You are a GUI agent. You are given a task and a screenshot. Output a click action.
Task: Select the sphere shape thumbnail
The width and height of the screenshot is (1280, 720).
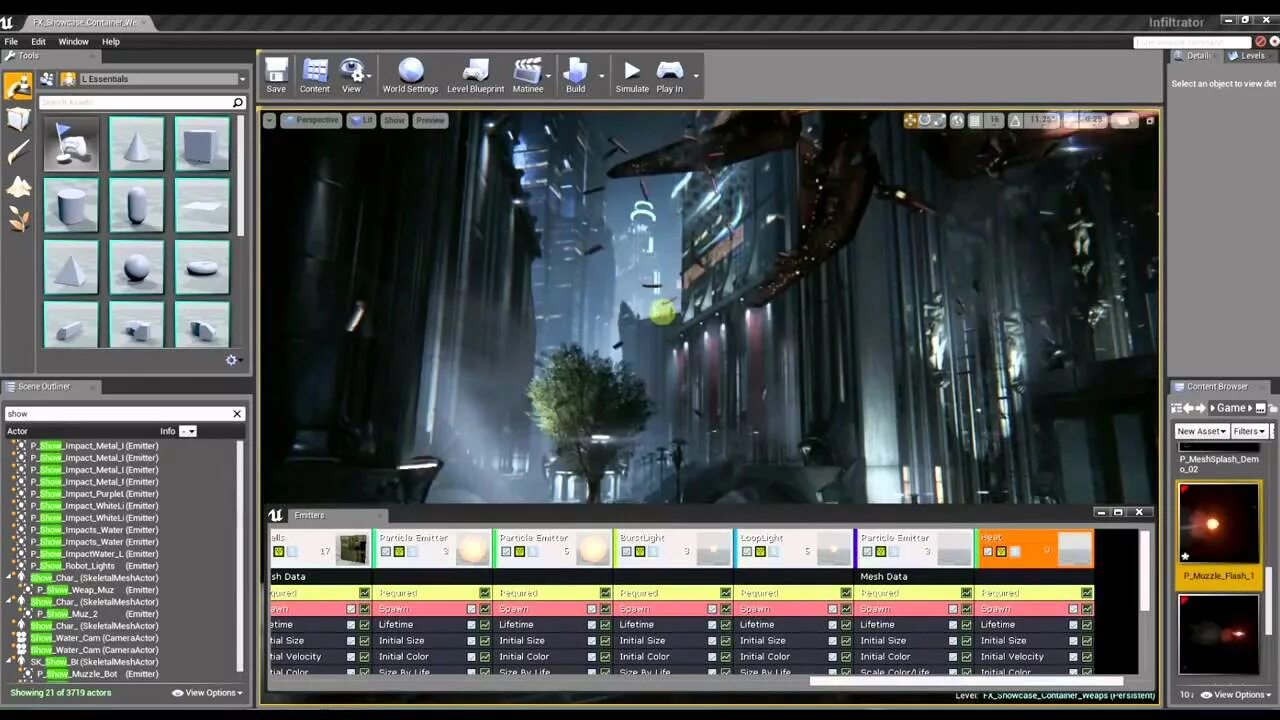pos(136,268)
